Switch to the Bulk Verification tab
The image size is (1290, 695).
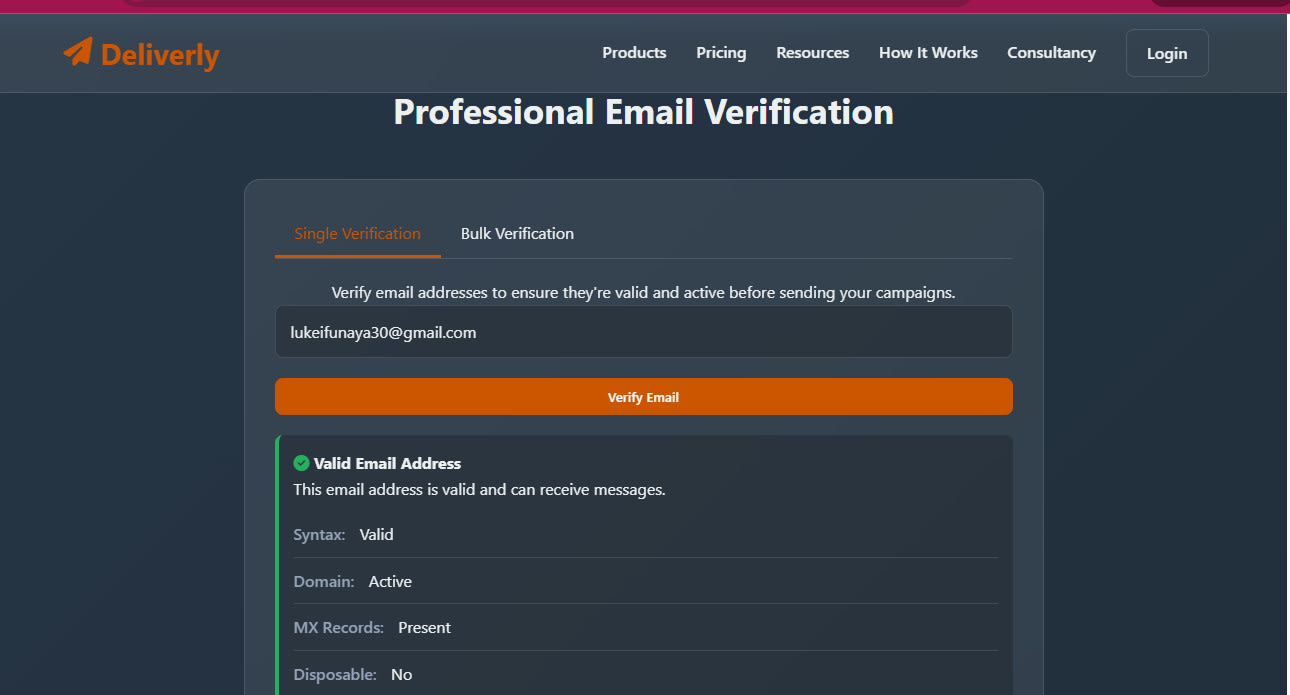tap(517, 234)
